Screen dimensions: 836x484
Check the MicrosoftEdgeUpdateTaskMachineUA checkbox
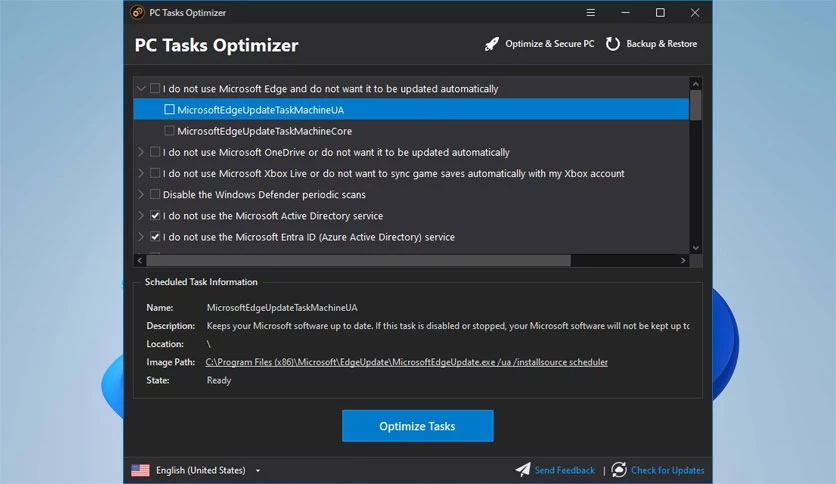tap(169, 109)
